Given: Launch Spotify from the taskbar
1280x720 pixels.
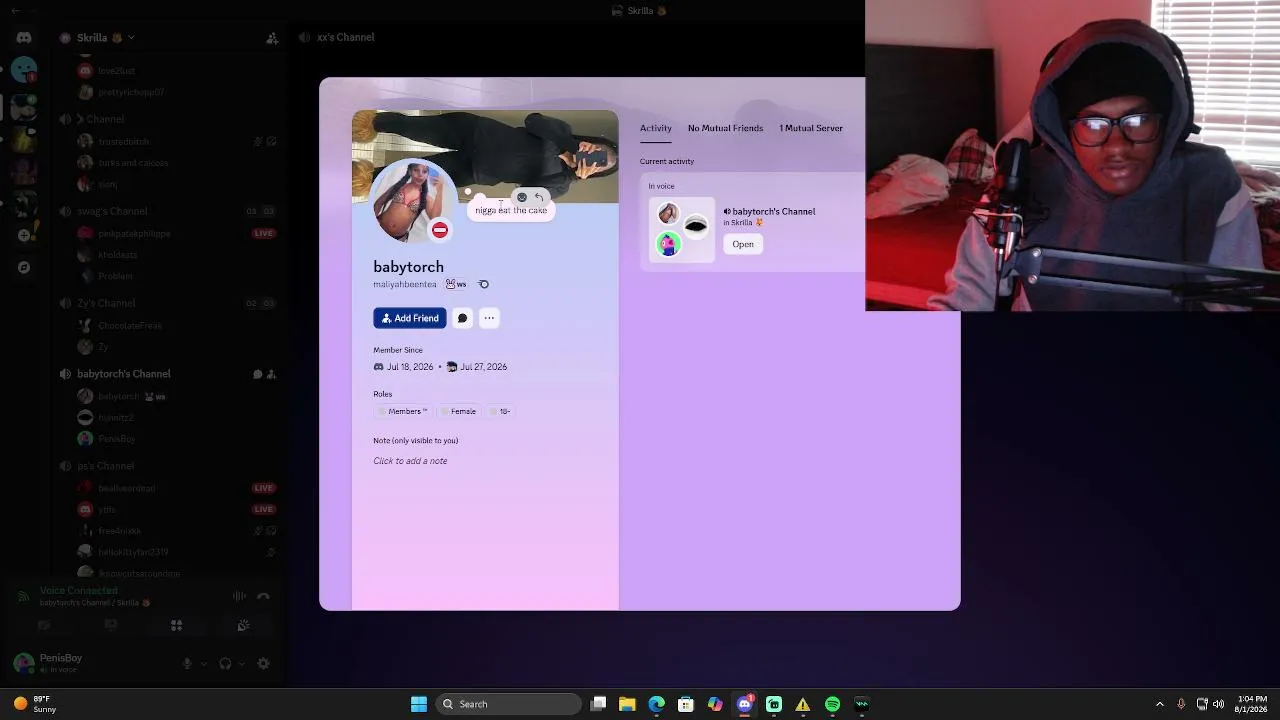Looking at the screenshot, I should click(832, 704).
